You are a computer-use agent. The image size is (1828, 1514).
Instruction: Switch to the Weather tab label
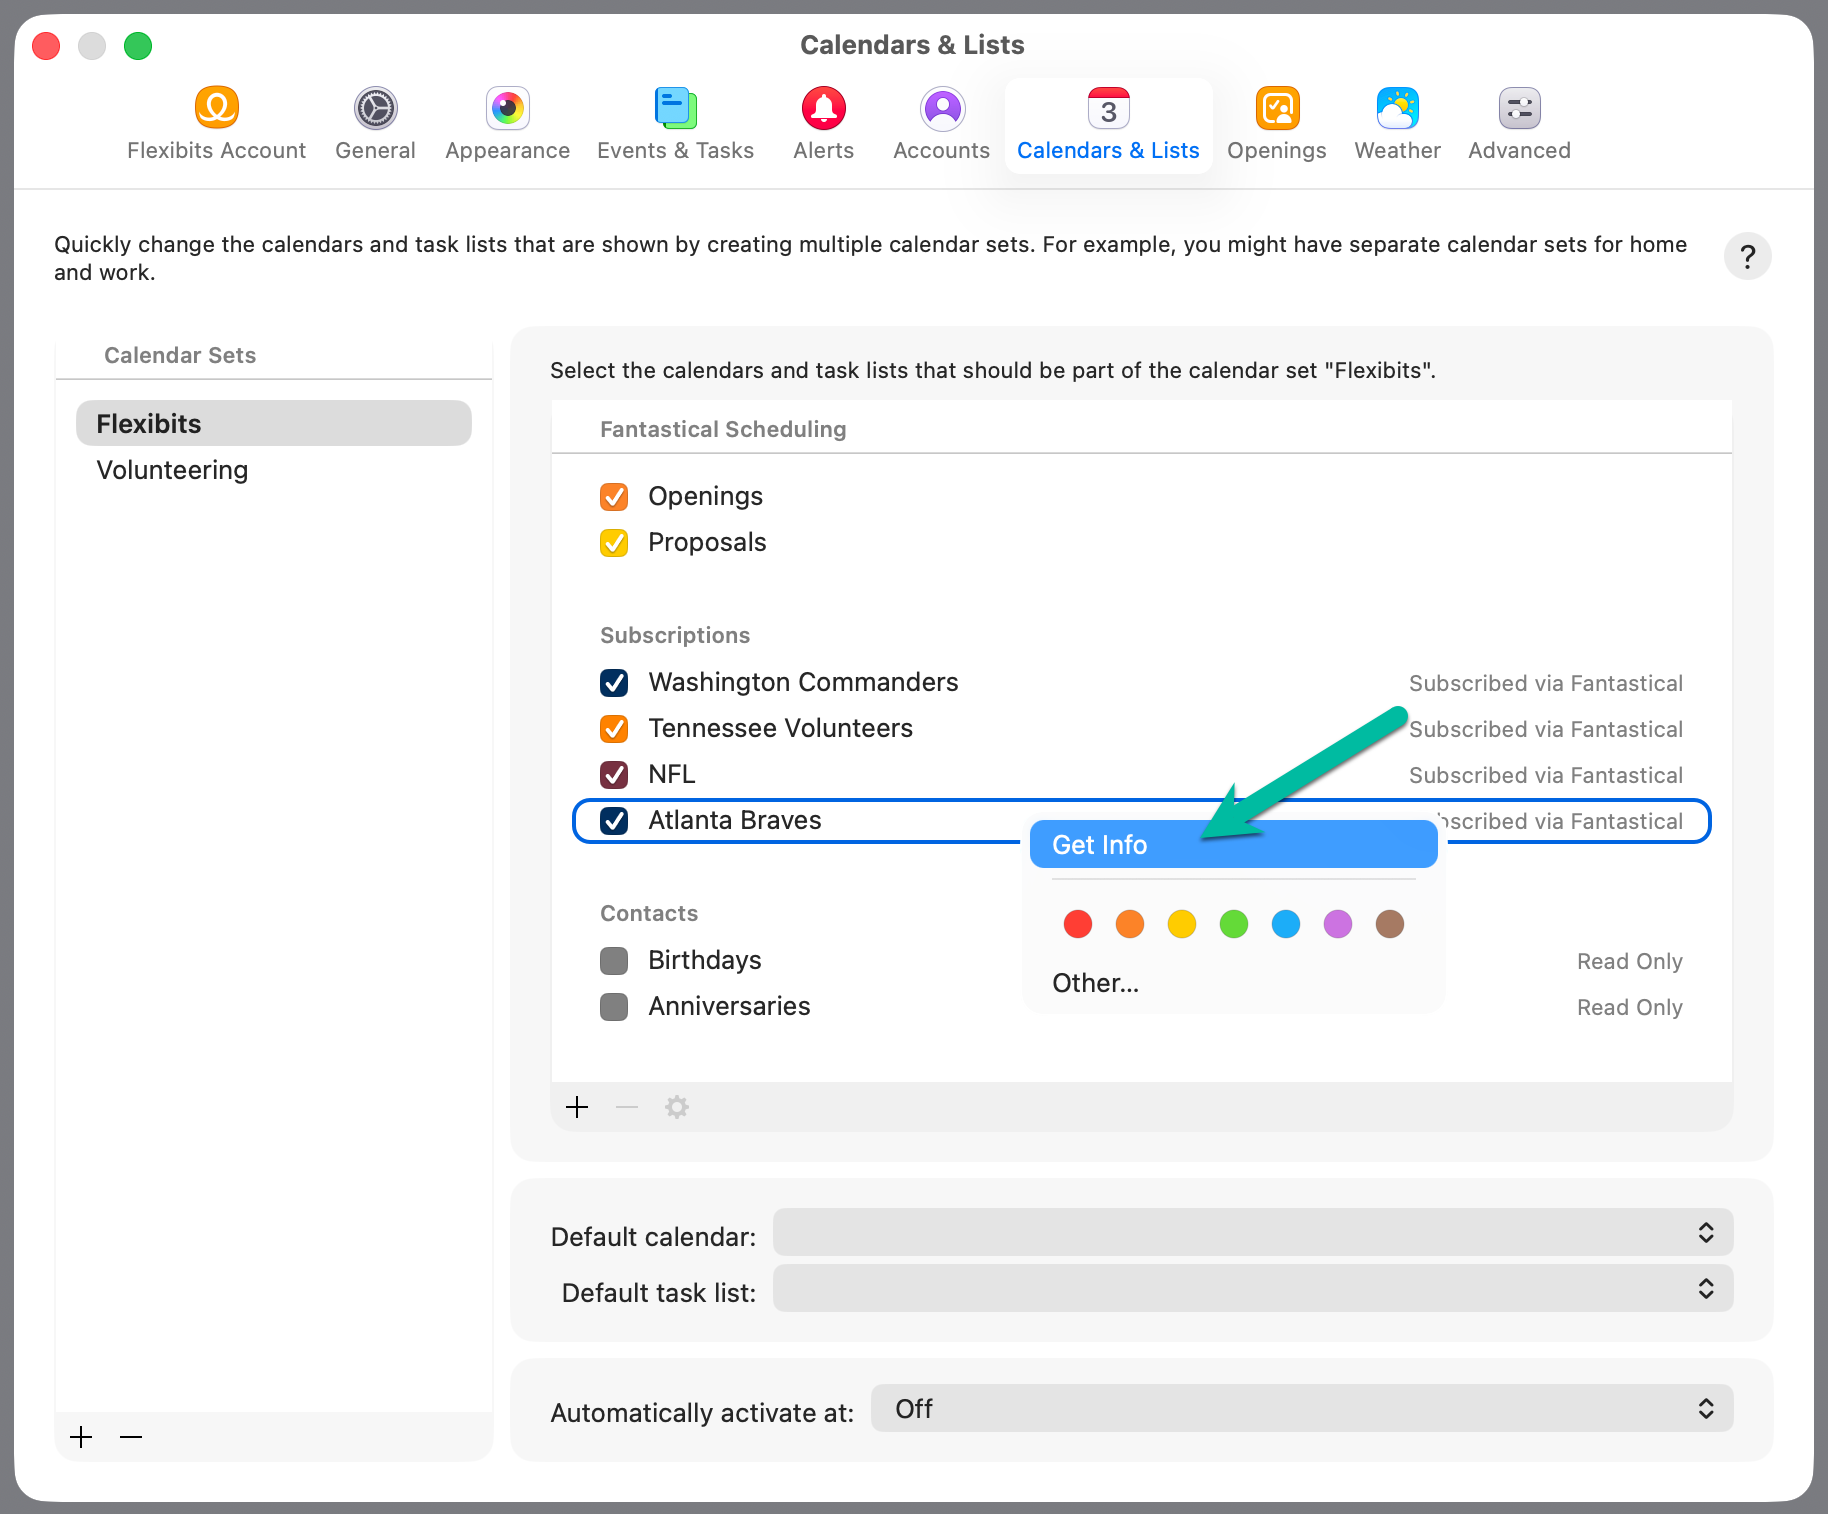click(x=1398, y=150)
